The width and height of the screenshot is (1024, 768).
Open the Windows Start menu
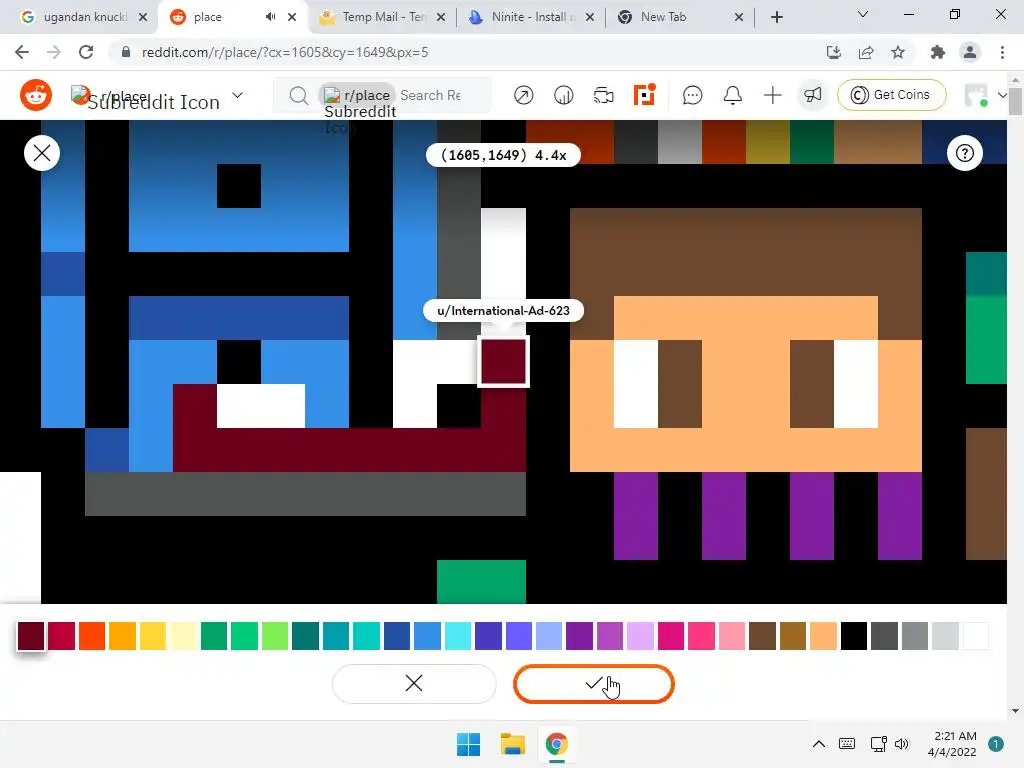(x=468, y=744)
